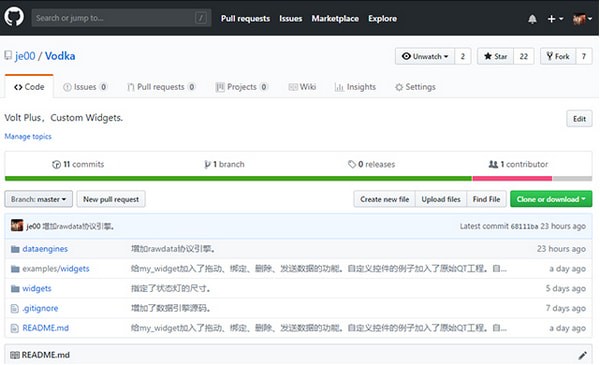Screen dimensions: 600x365
Task: Open the Branch: master dropdown
Action: click(39, 199)
